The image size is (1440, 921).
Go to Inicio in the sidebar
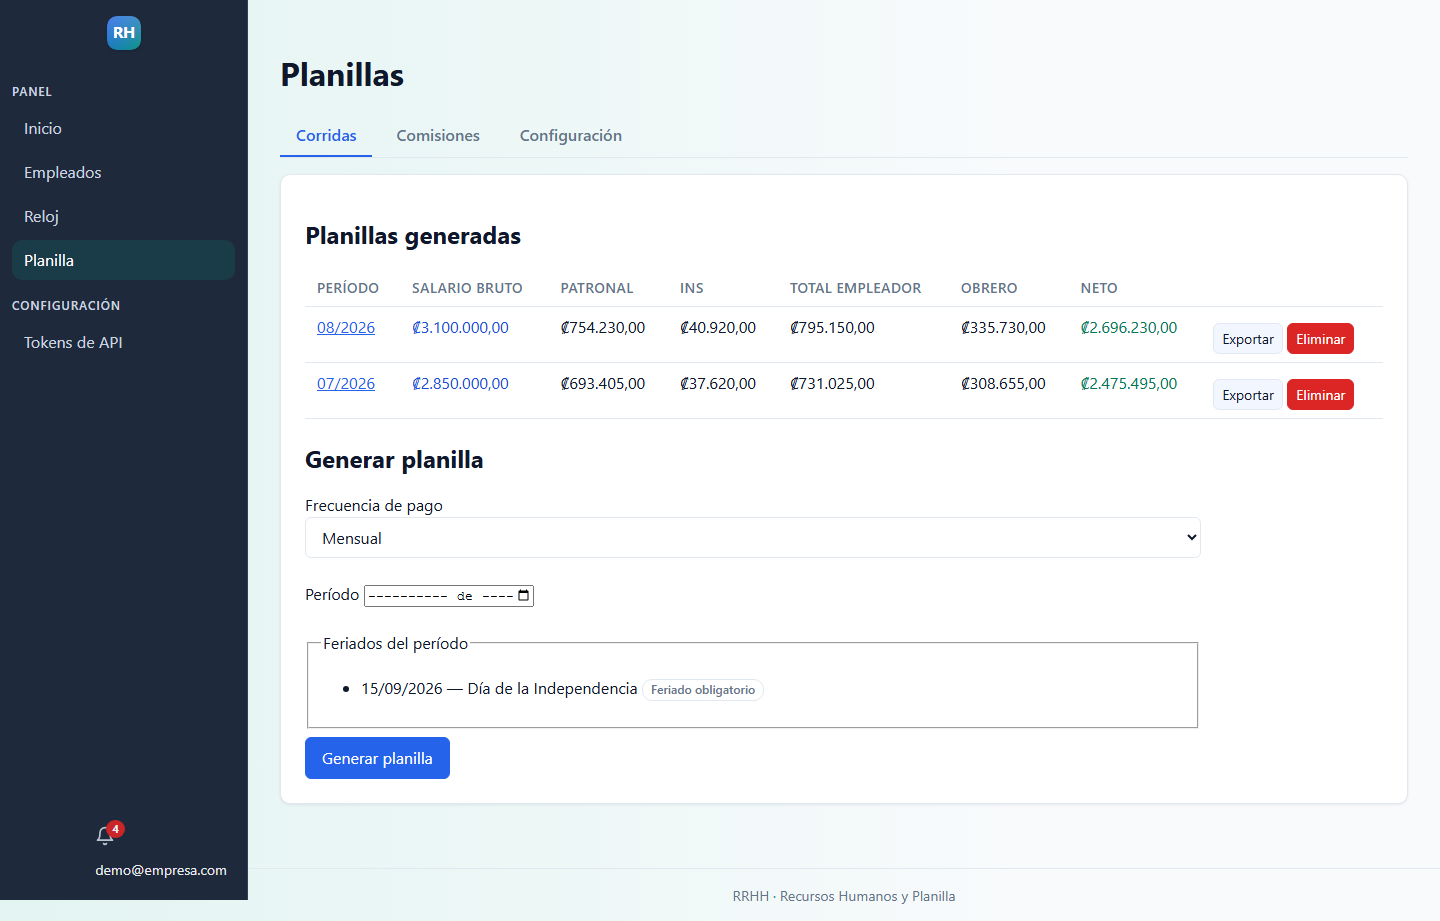point(123,129)
